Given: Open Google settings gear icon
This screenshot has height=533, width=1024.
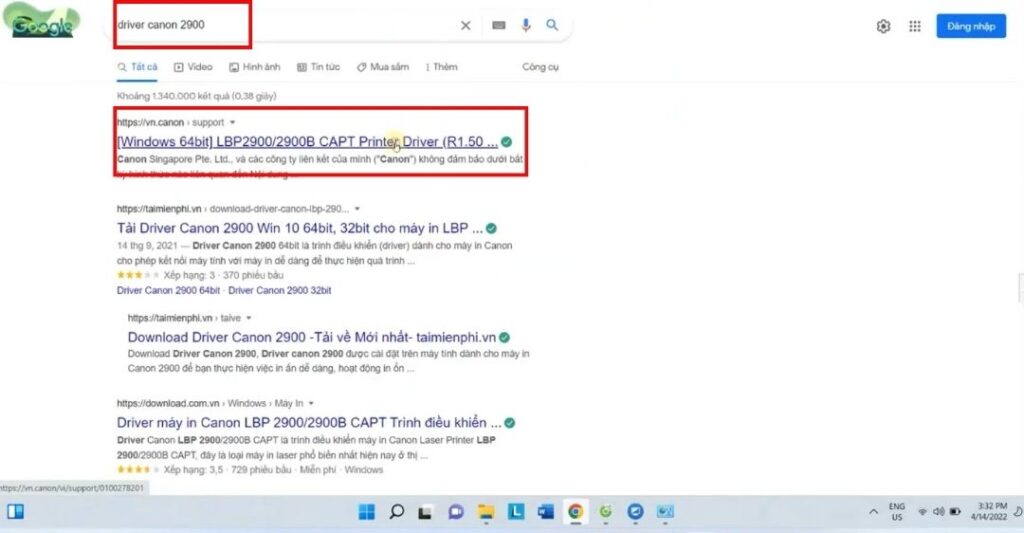Looking at the screenshot, I should pos(883,27).
